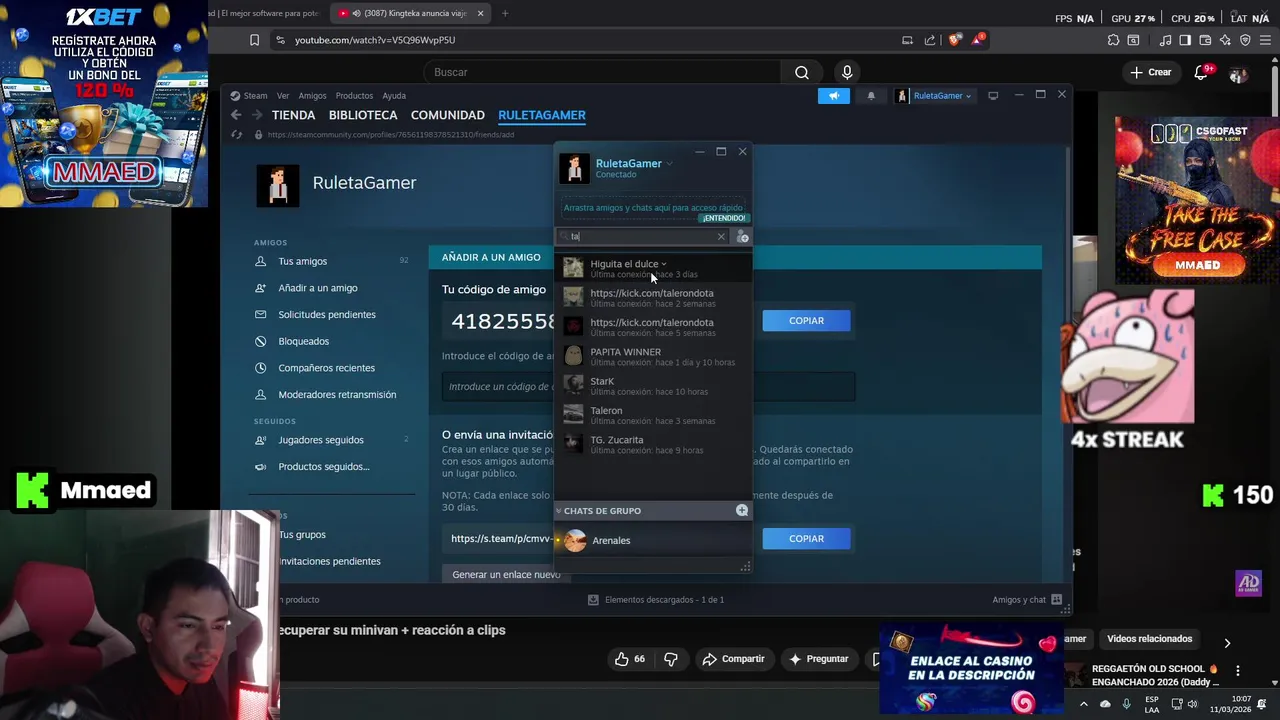Open Compañeros recientes
This screenshot has height=720, width=1280.
click(326, 368)
